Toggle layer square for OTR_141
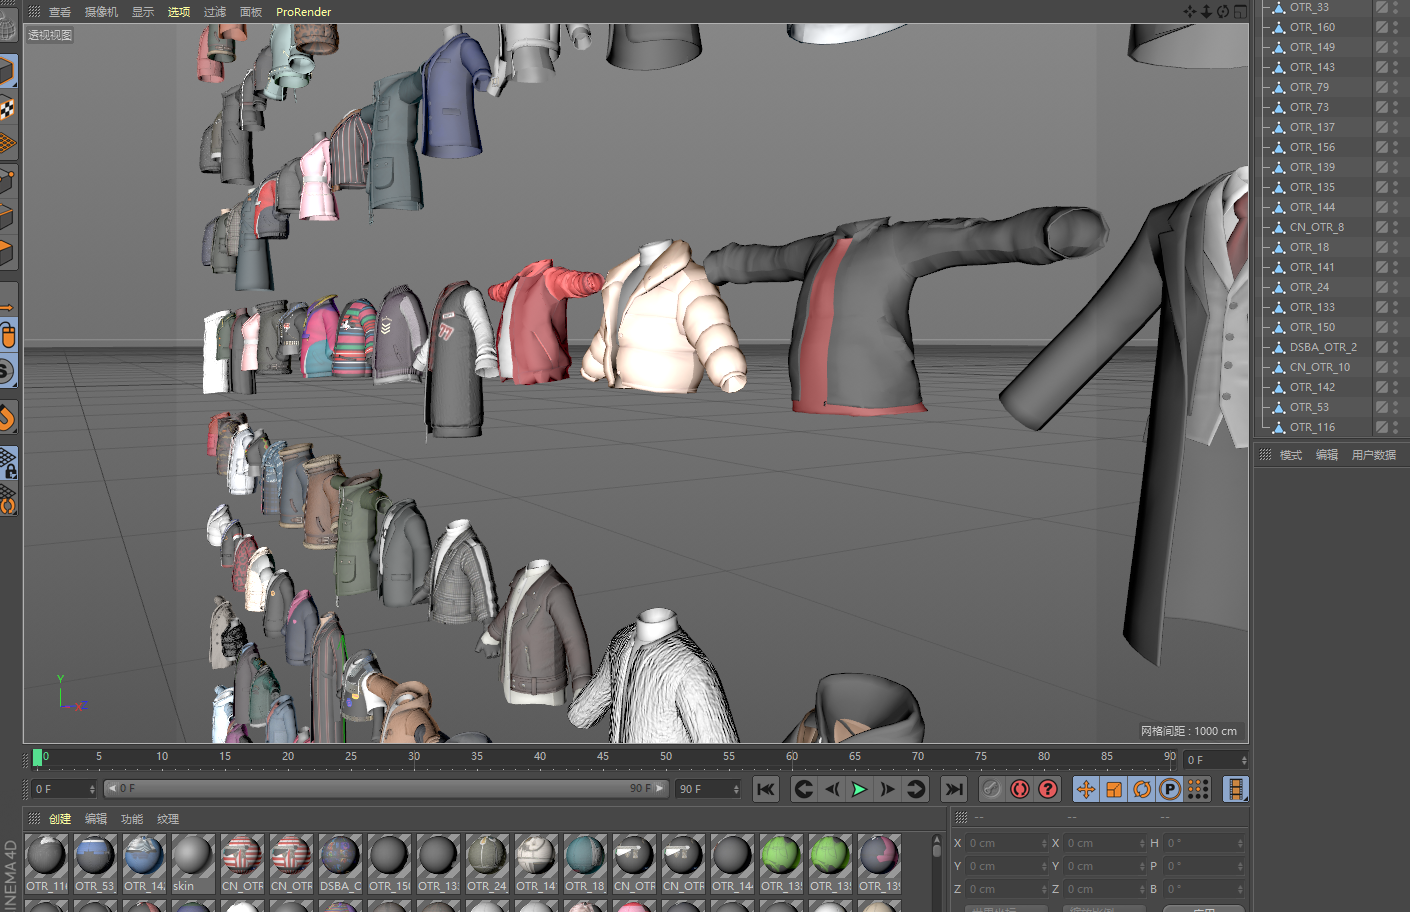The height and width of the screenshot is (912, 1410). (1381, 267)
